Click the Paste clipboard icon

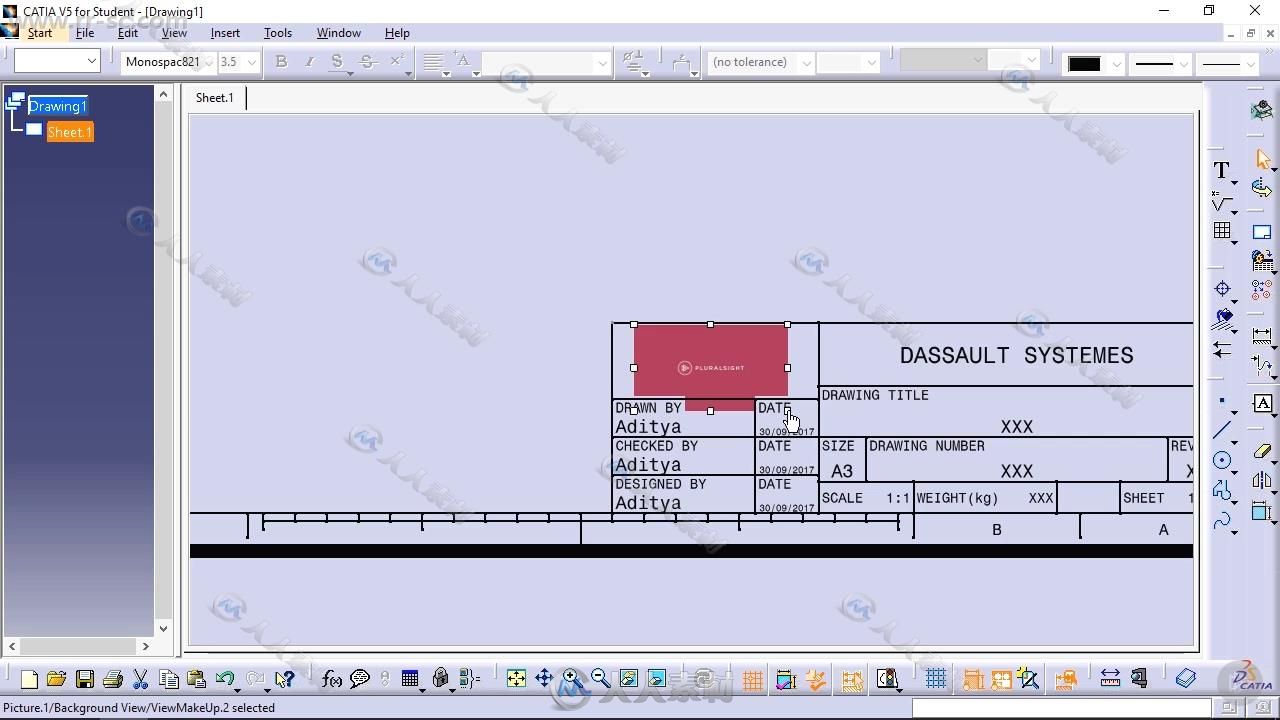(197, 679)
